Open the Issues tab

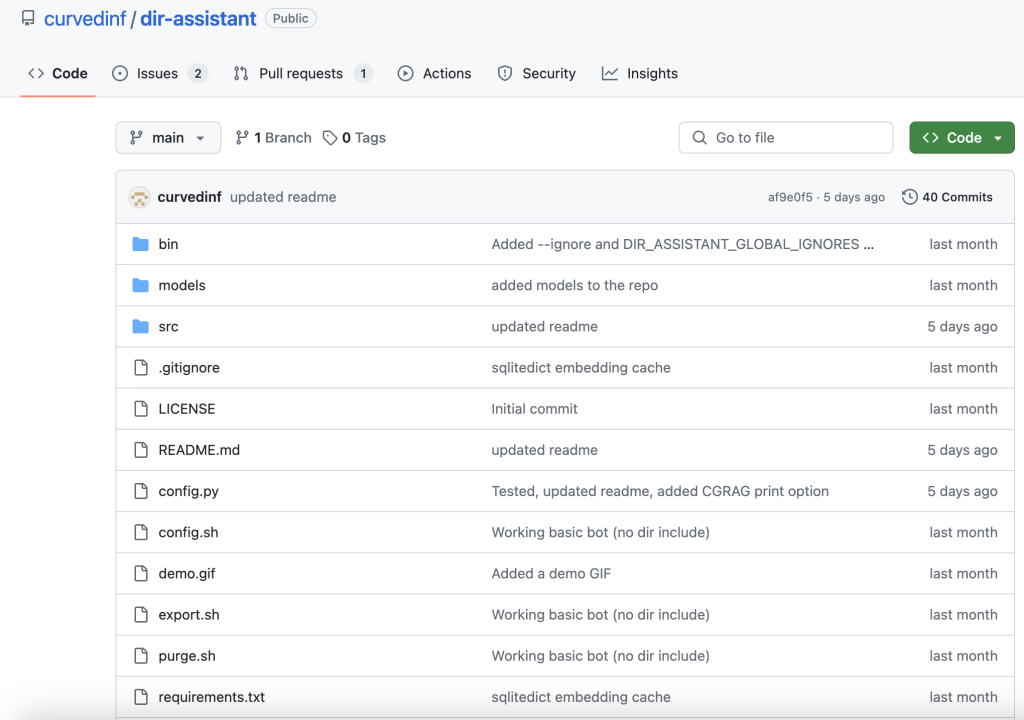[x=160, y=73]
